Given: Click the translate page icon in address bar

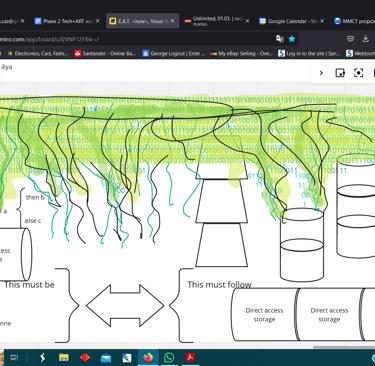Looking at the screenshot, I should click(280, 39).
